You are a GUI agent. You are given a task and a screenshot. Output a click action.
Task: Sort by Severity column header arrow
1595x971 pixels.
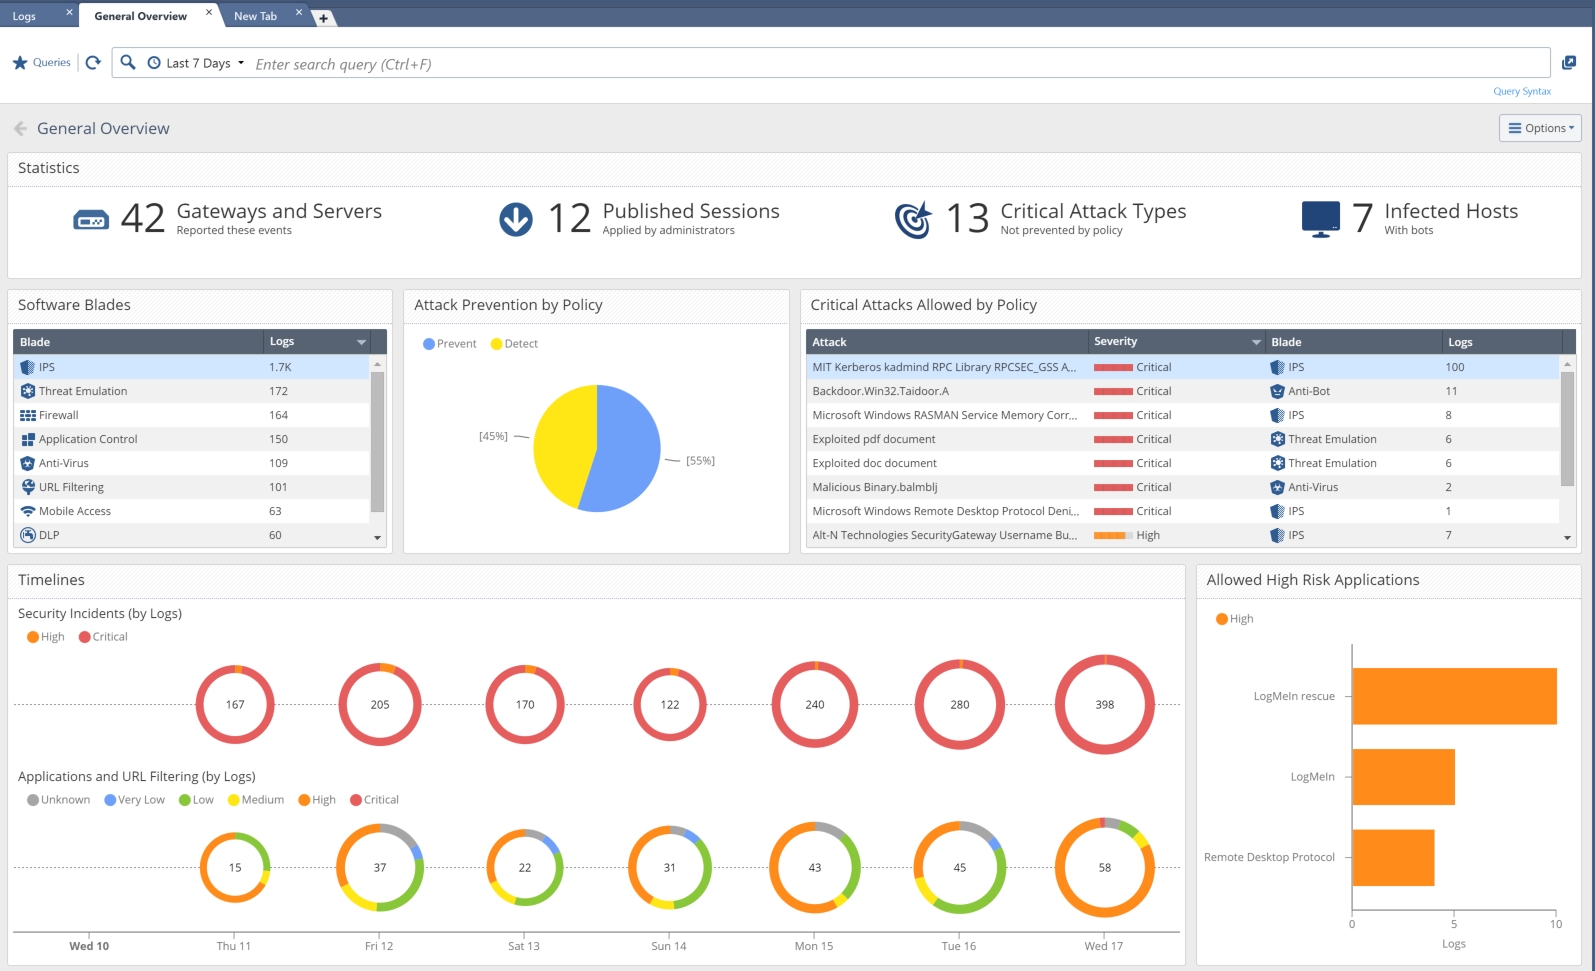coord(1256,342)
